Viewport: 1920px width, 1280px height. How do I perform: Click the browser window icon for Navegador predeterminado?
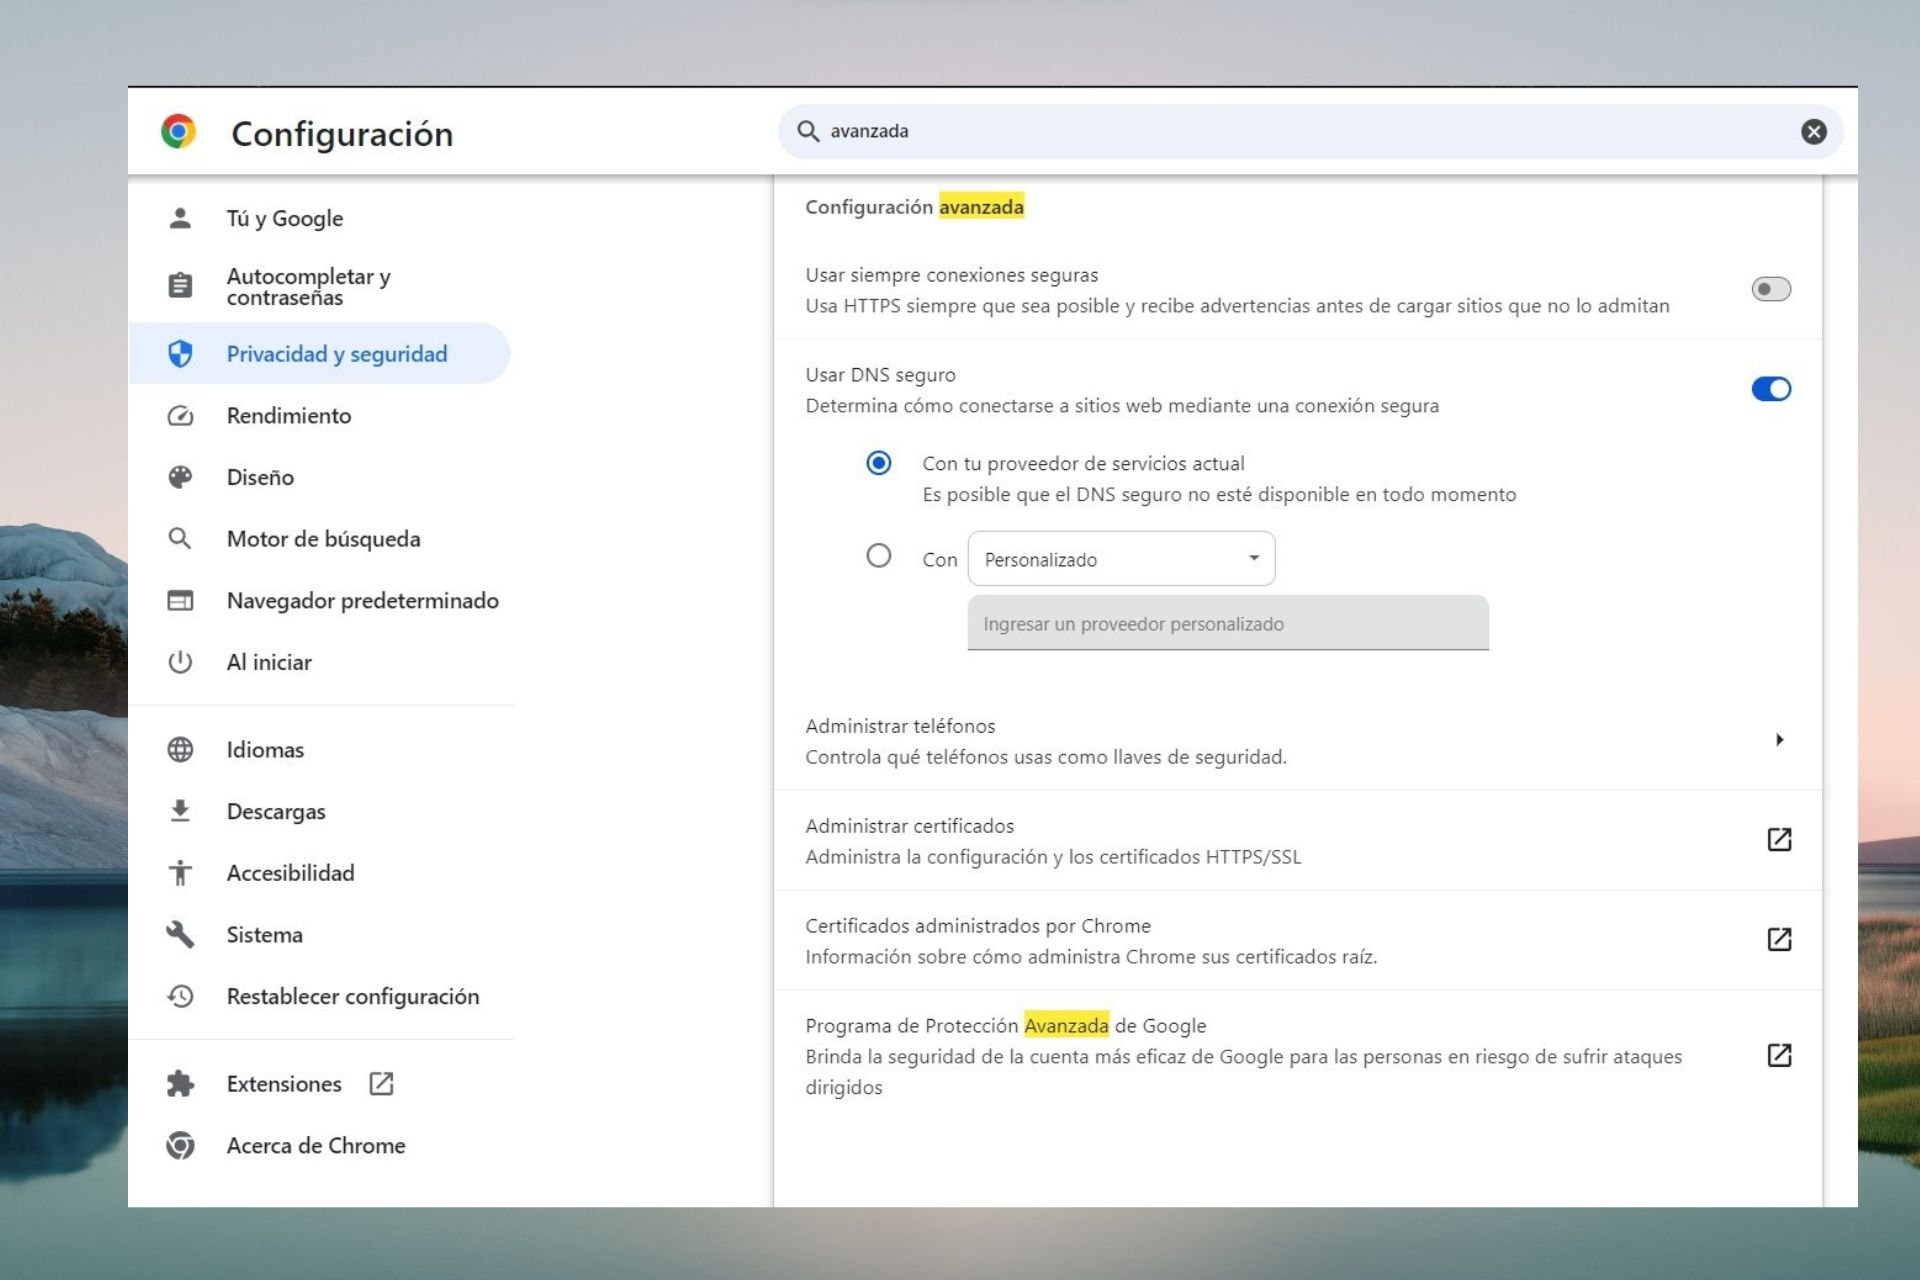point(180,601)
